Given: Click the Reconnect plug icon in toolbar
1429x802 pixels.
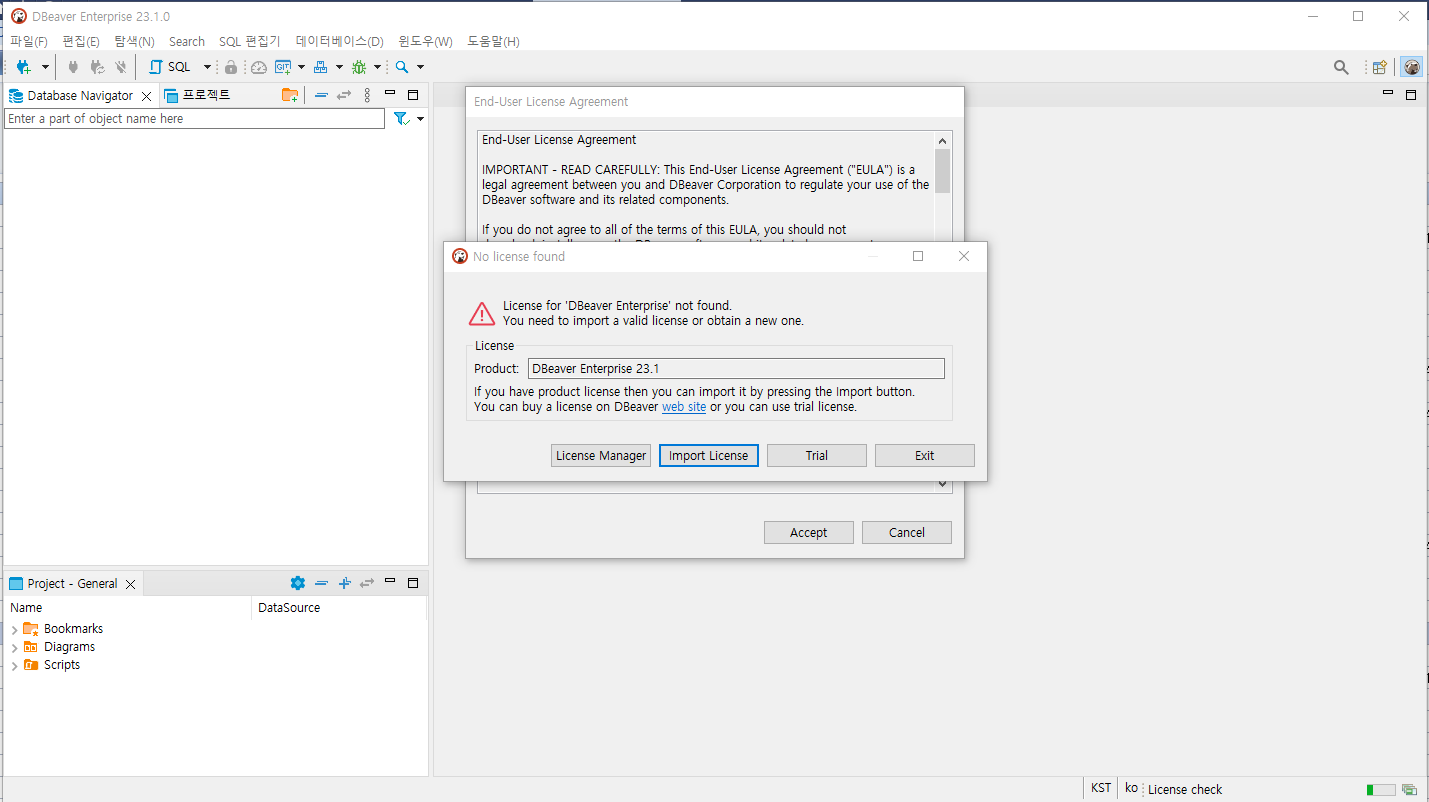Looking at the screenshot, I should coord(97,67).
